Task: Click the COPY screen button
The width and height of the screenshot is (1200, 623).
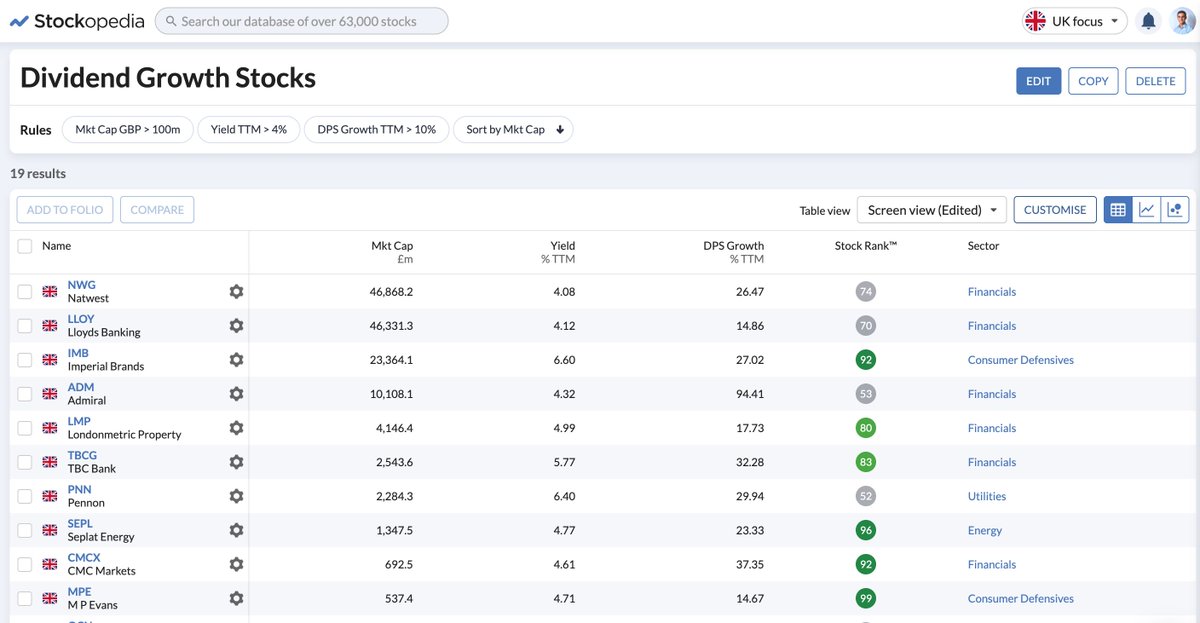Action: click(1093, 81)
